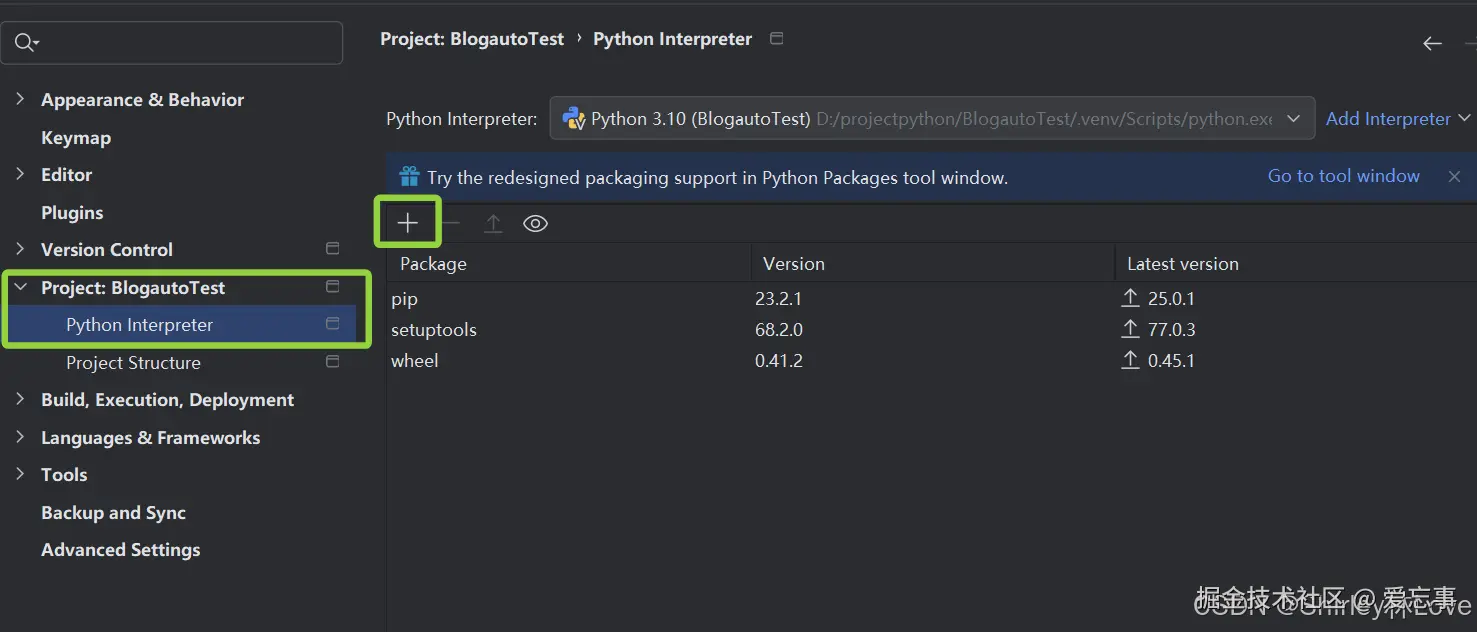
Task: Click the Add Interpreter link
Action: [1387, 119]
